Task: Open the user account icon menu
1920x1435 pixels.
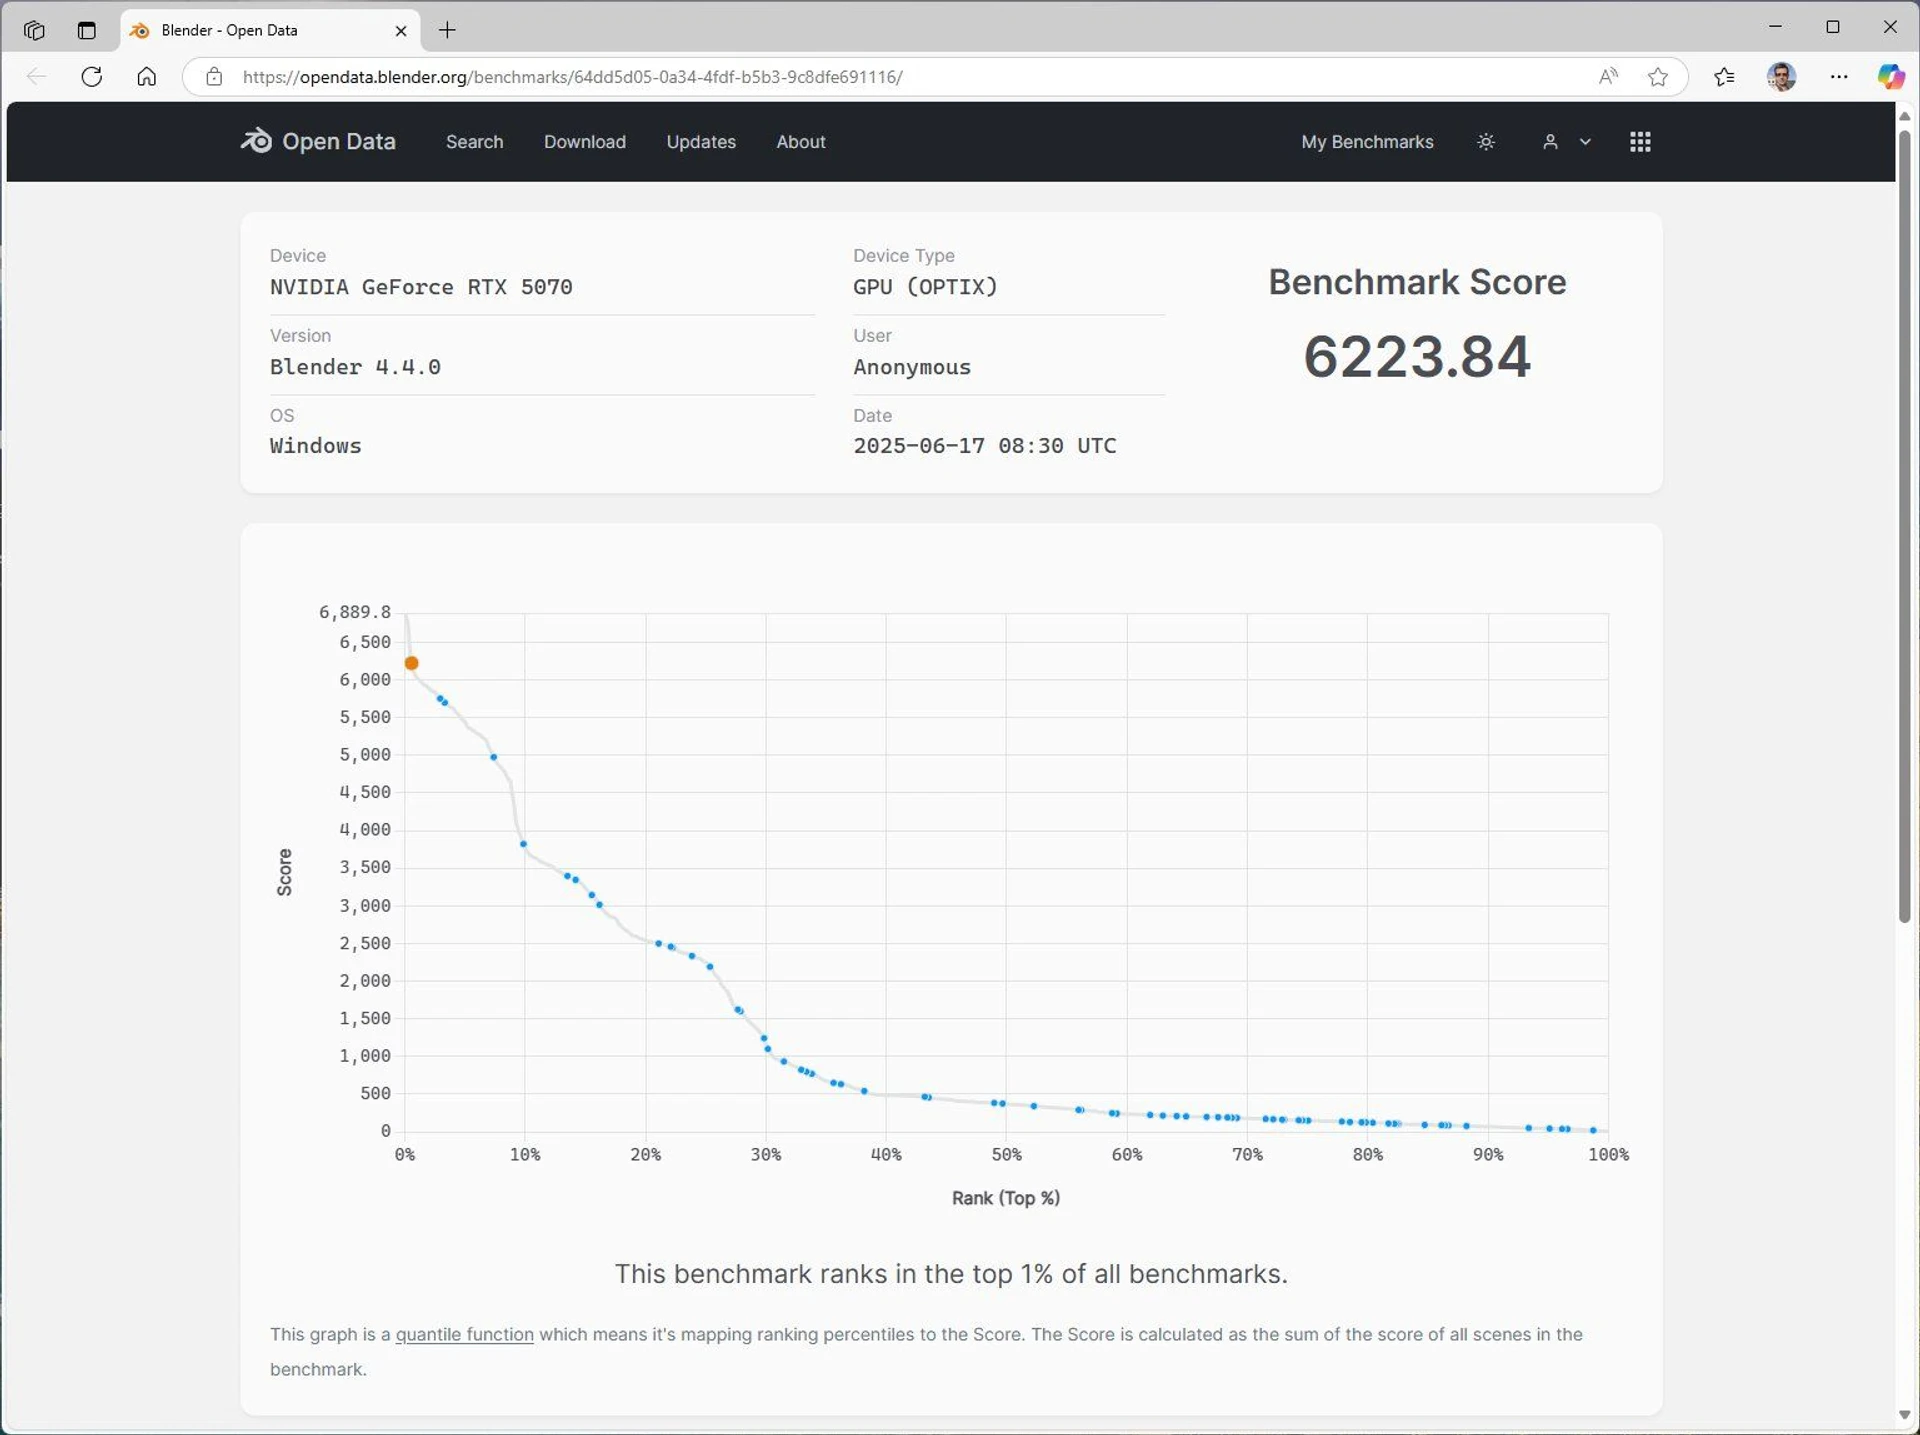Action: tap(1550, 142)
